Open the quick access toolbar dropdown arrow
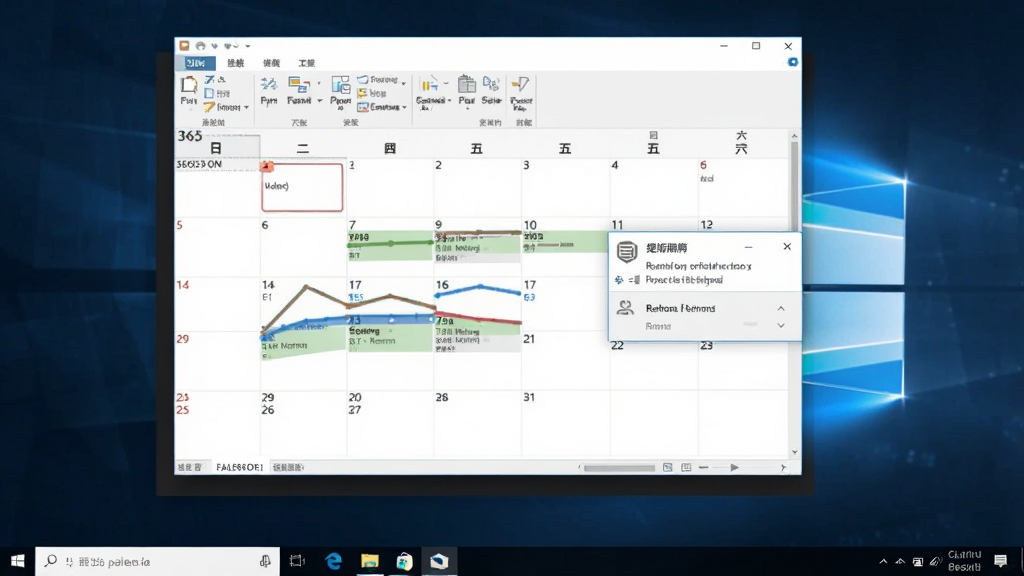1024x576 pixels. coord(248,46)
